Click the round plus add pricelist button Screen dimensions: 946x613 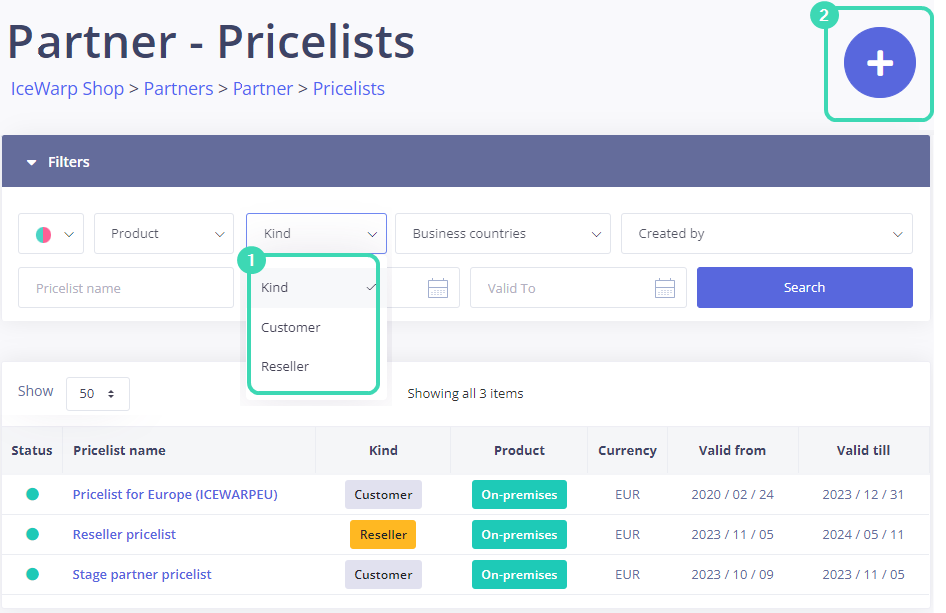(x=879, y=63)
